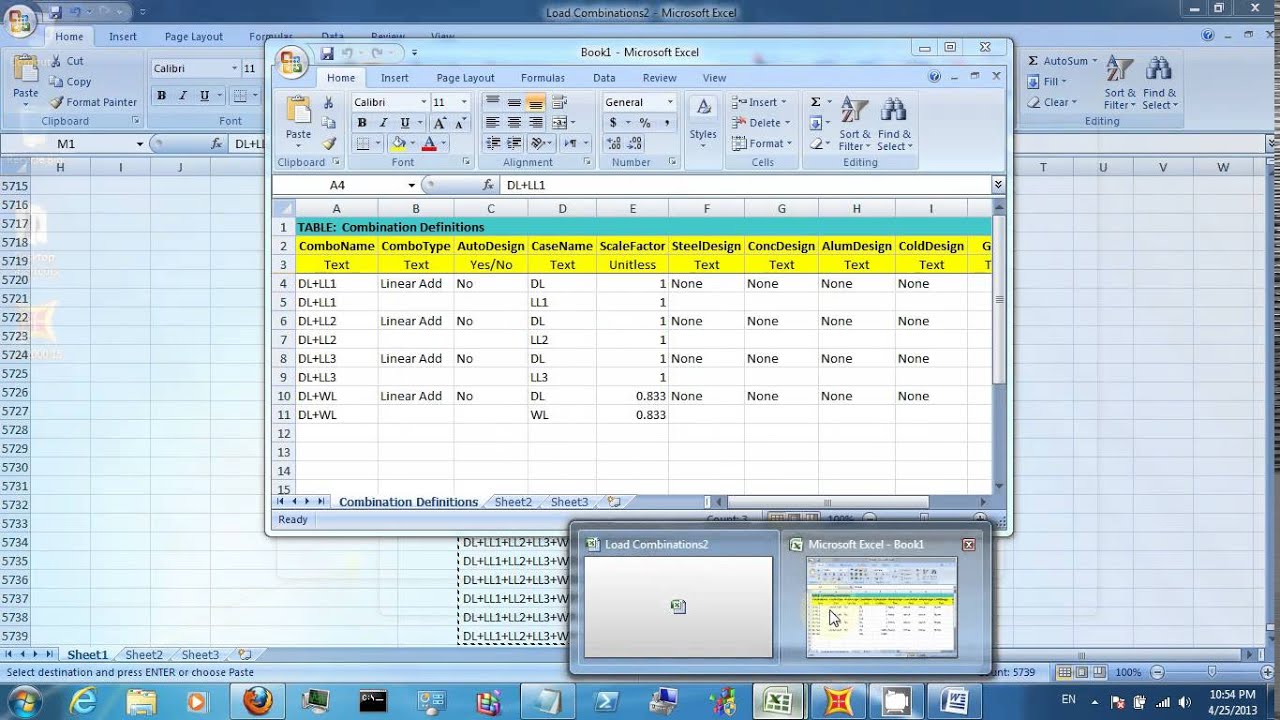Select Sheet3 tab in Load Combinations2 window
Screen dimensions: 1280x720
(200, 655)
